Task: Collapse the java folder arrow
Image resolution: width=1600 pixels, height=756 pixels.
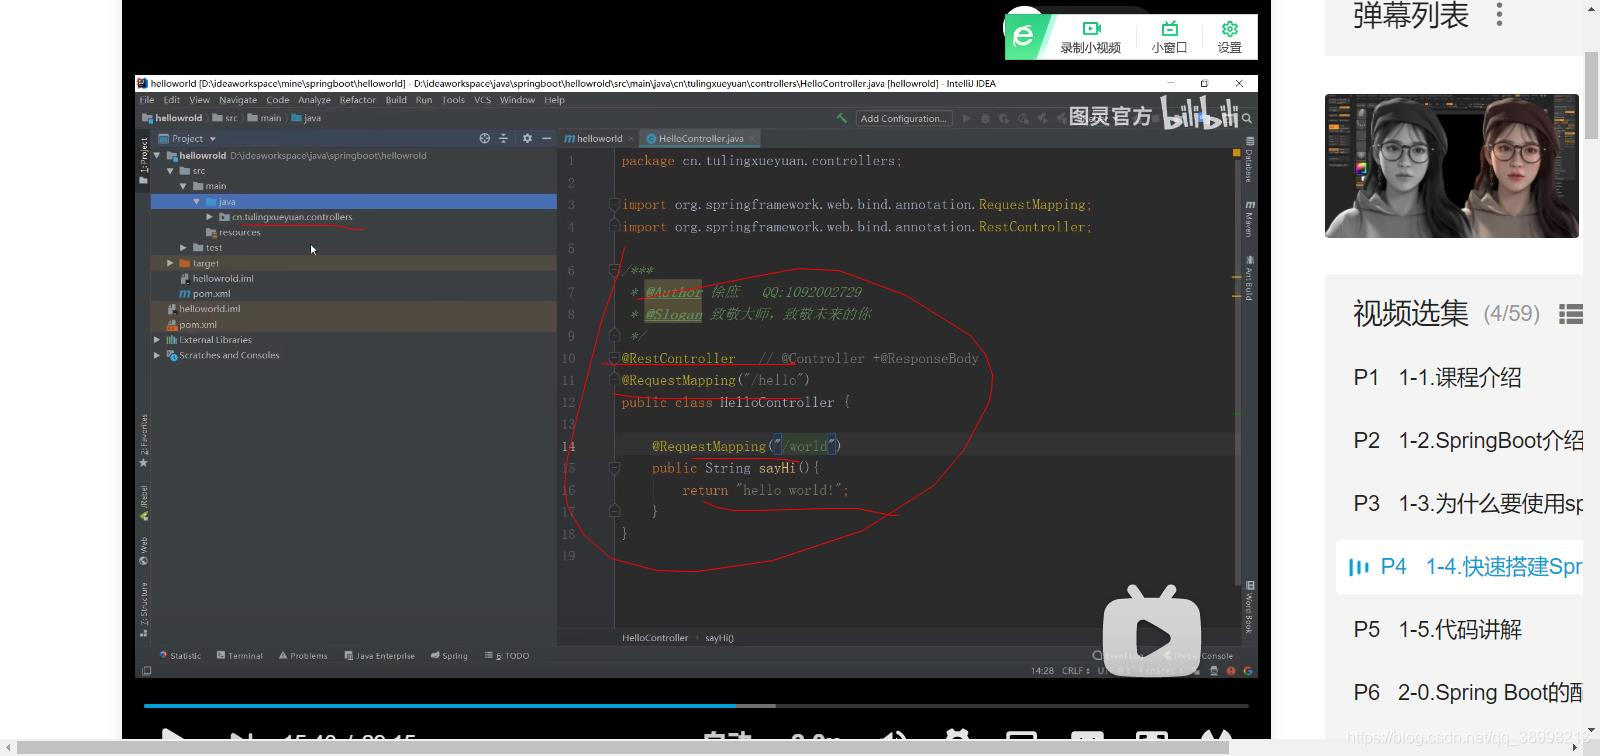Action: (197, 202)
